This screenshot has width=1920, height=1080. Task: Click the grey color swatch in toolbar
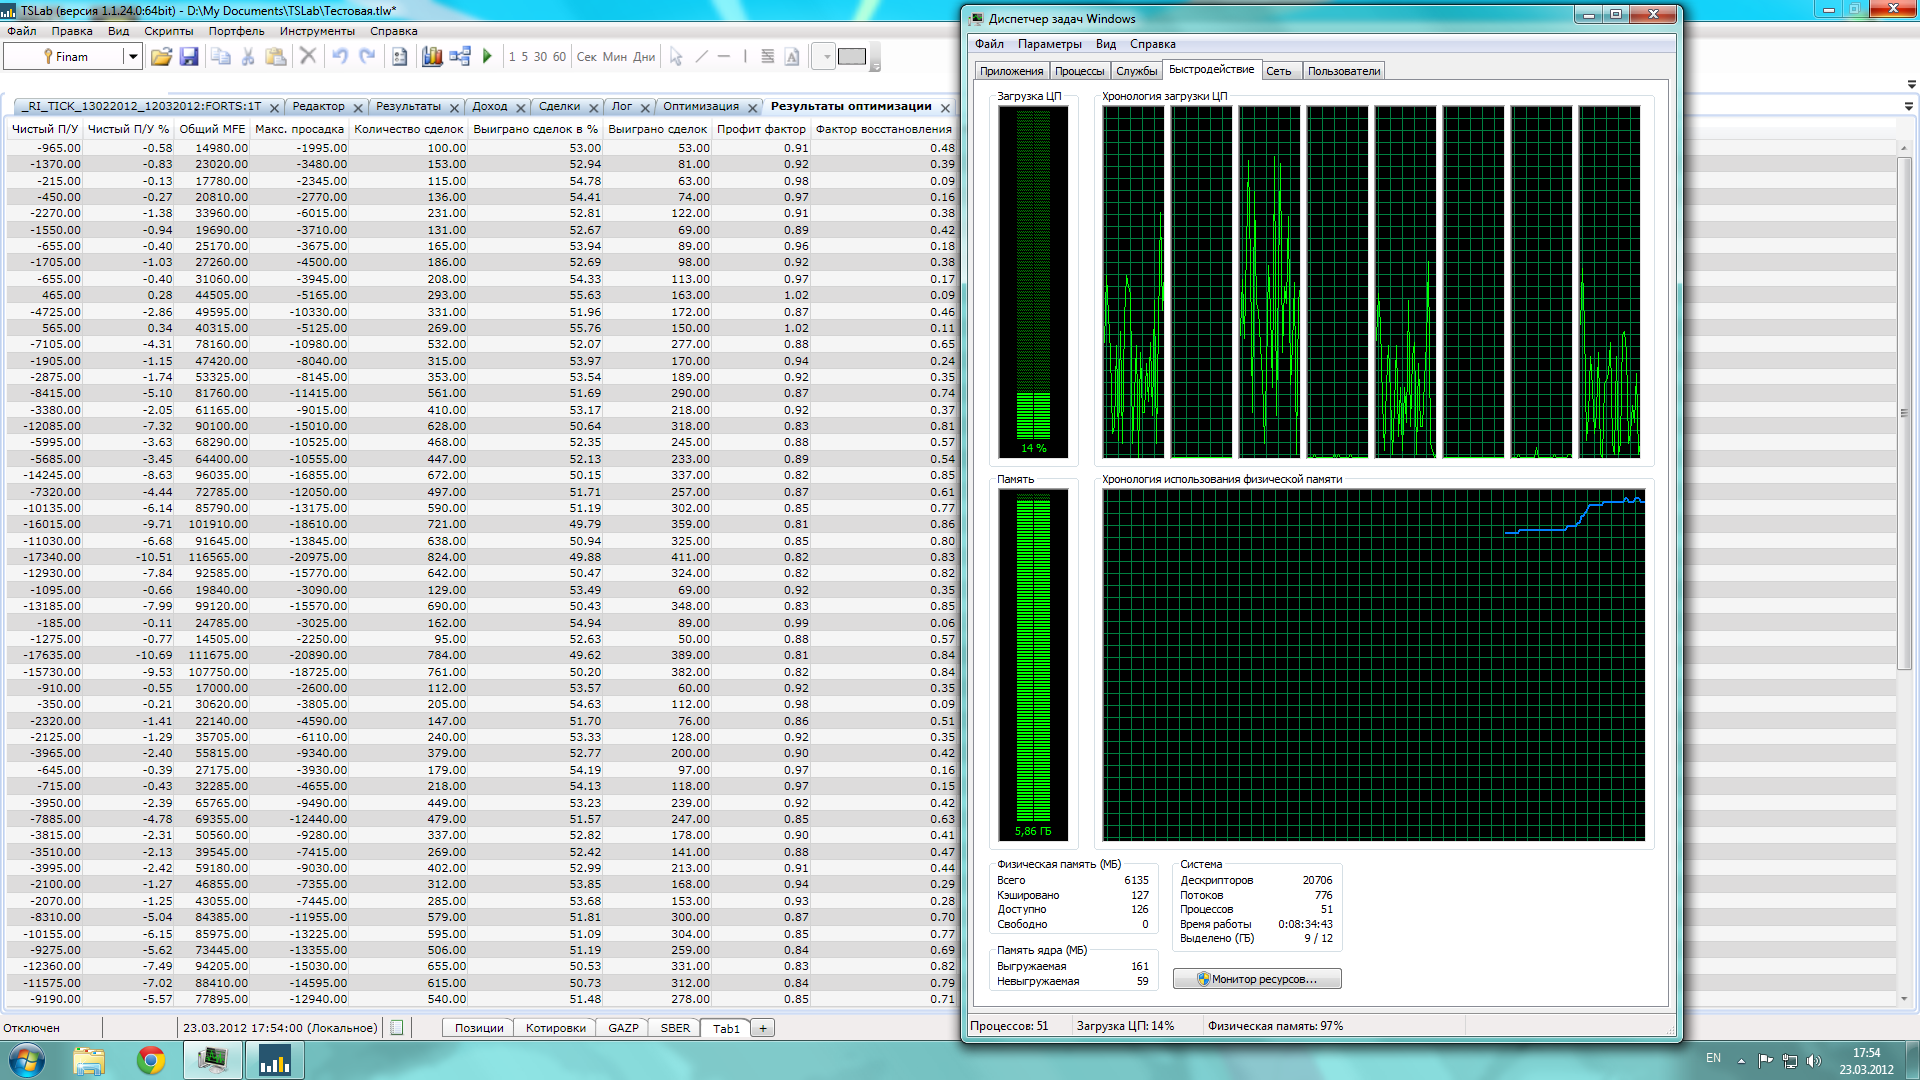(852, 57)
